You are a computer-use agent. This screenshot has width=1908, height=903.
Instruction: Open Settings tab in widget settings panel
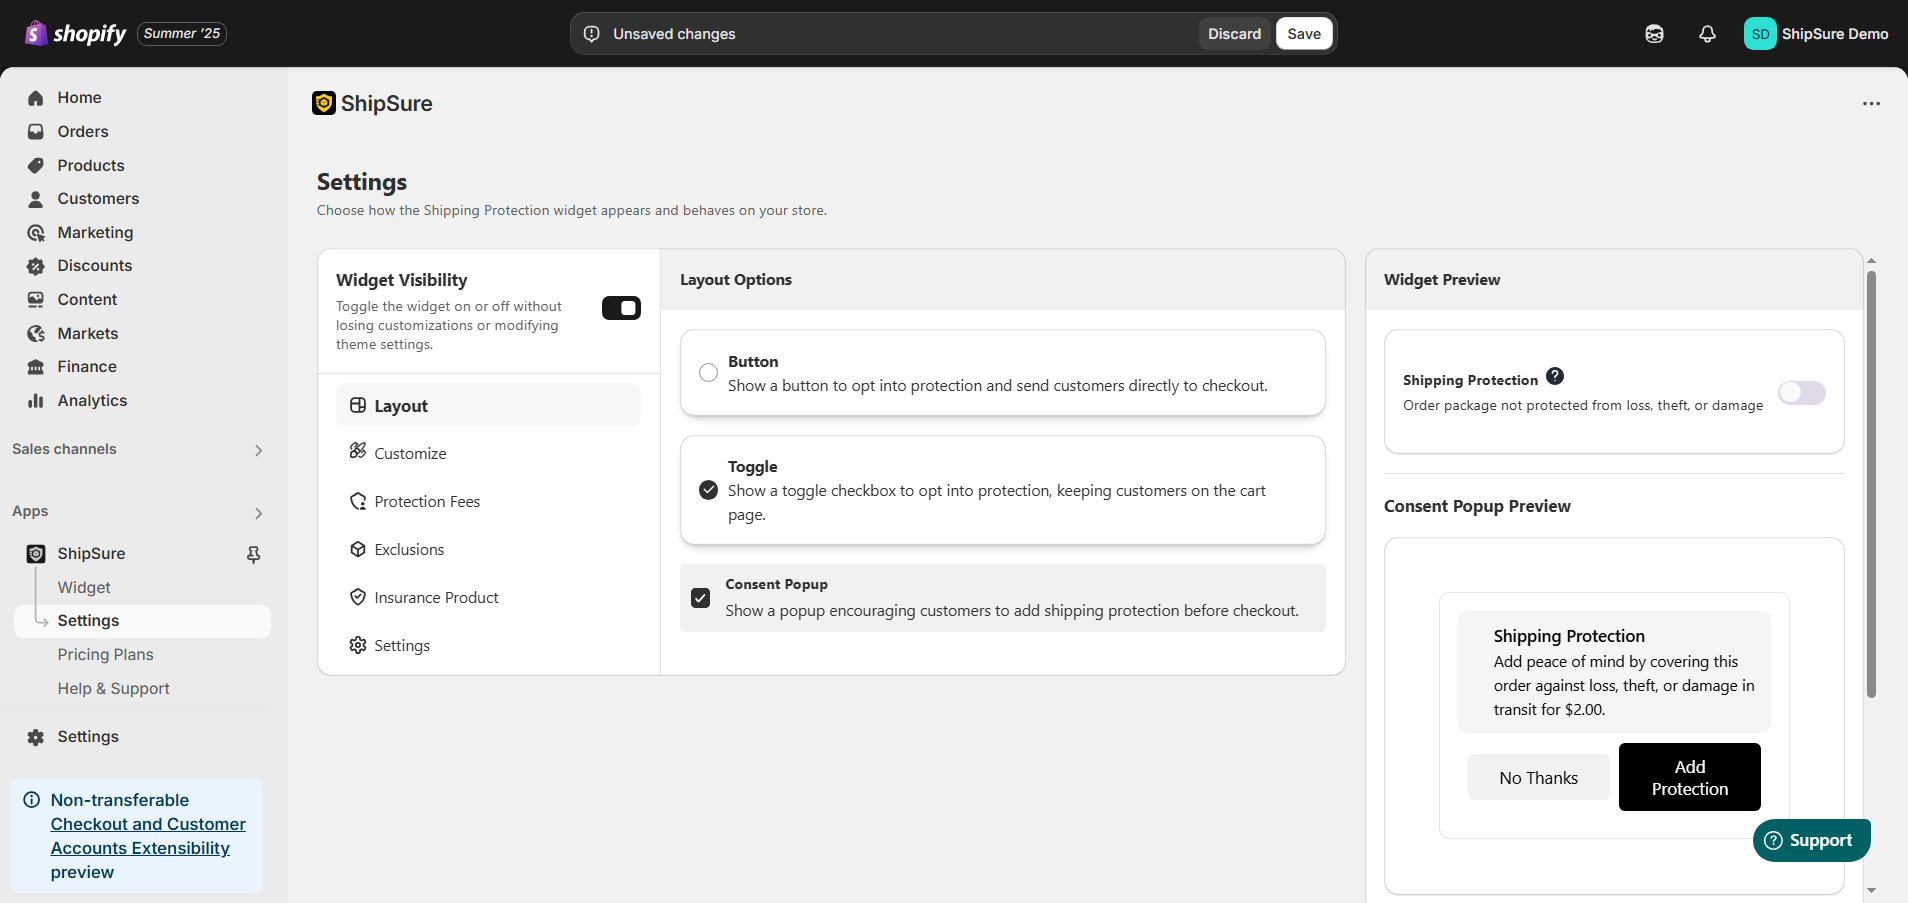point(488,645)
